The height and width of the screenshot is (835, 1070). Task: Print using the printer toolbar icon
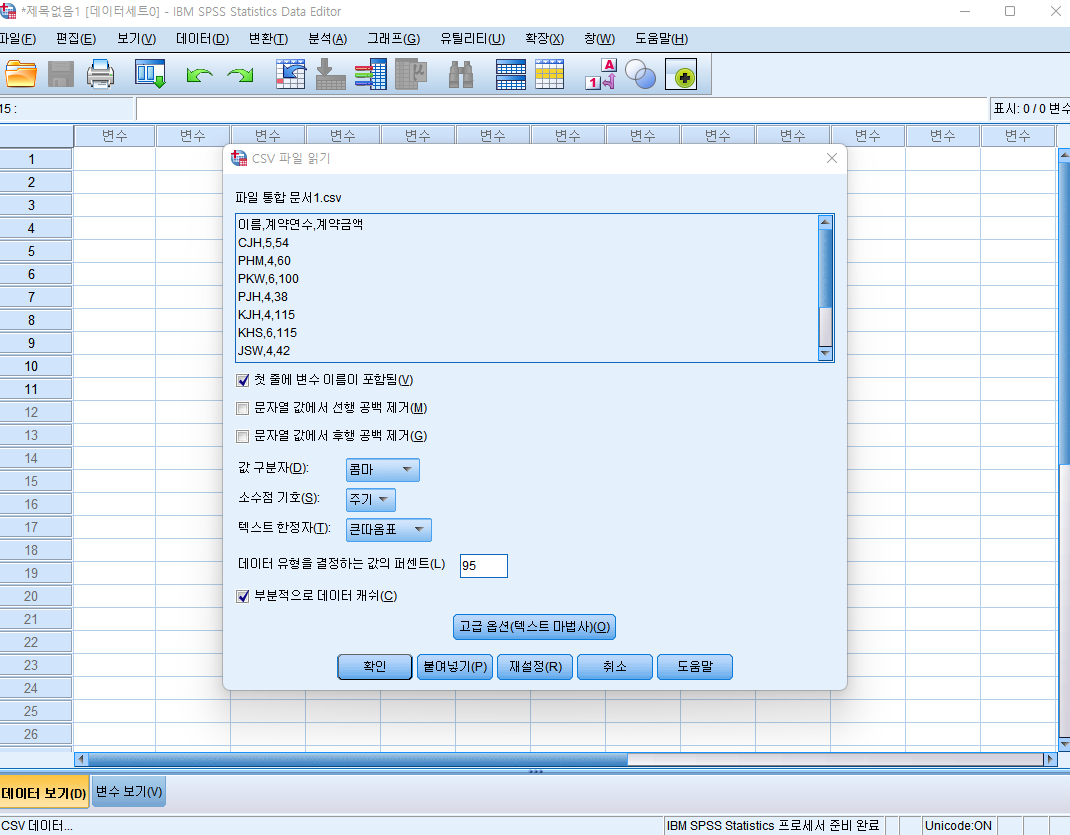pos(100,74)
